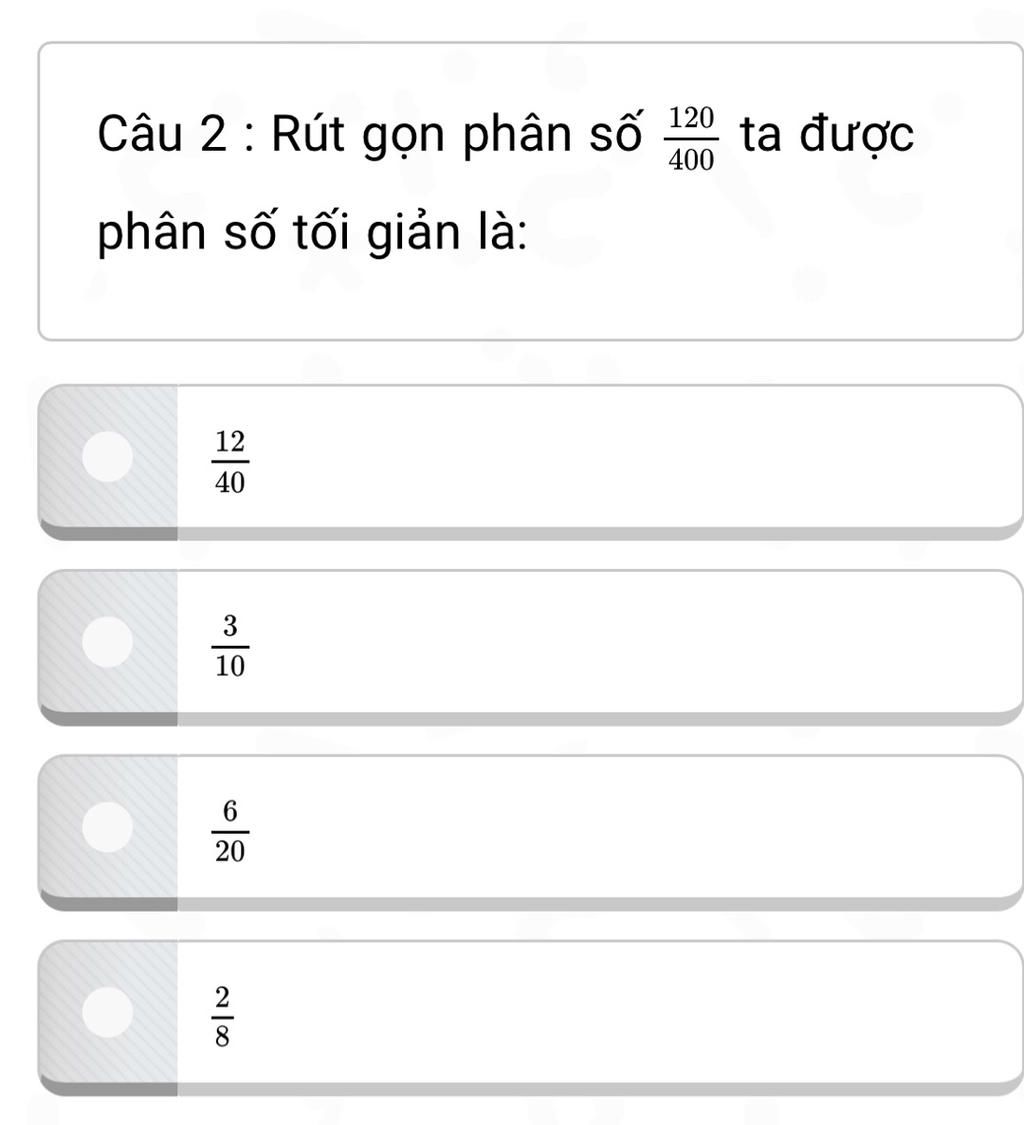Click the fraction 6/20 answer text

coord(231,832)
